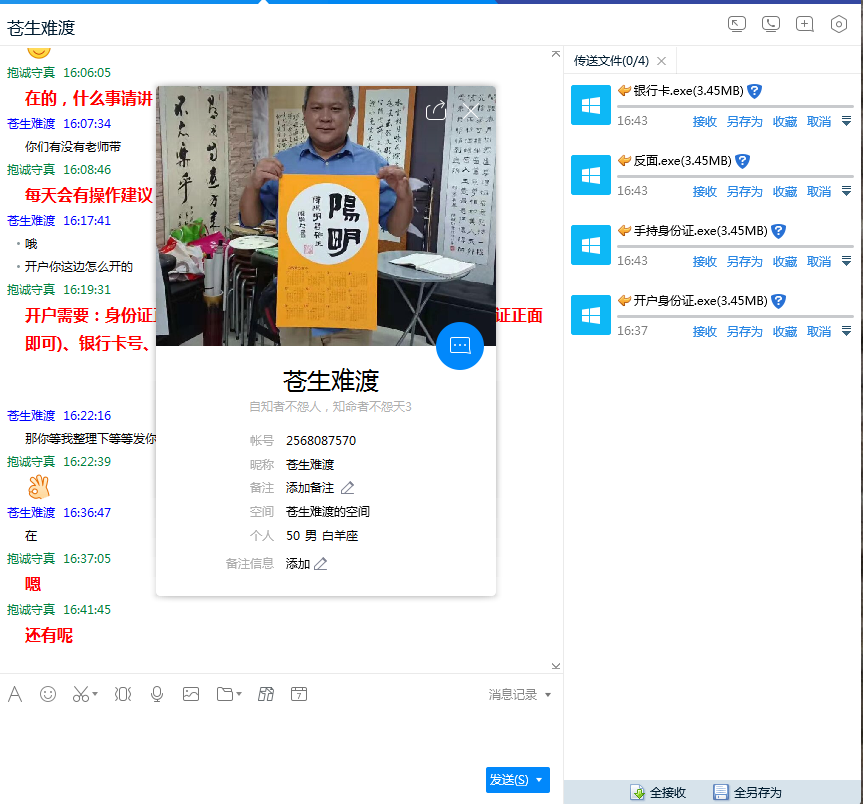Edit the 添加备注 remark pencil icon

pyautogui.click(x=347, y=488)
